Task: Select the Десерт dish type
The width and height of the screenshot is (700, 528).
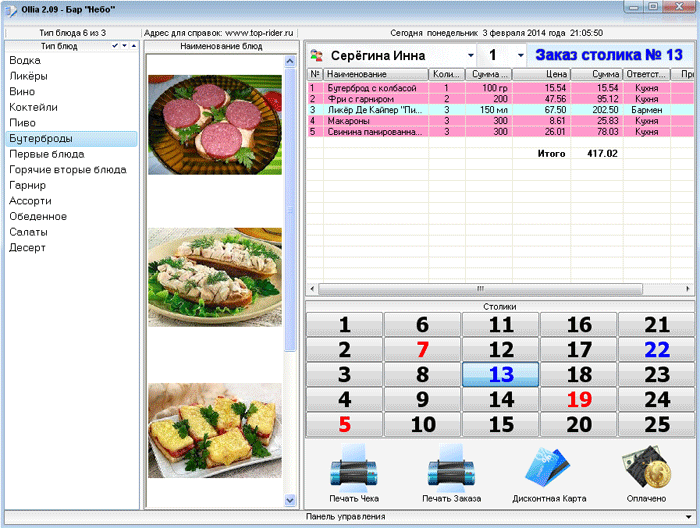Action: click(x=71, y=248)
